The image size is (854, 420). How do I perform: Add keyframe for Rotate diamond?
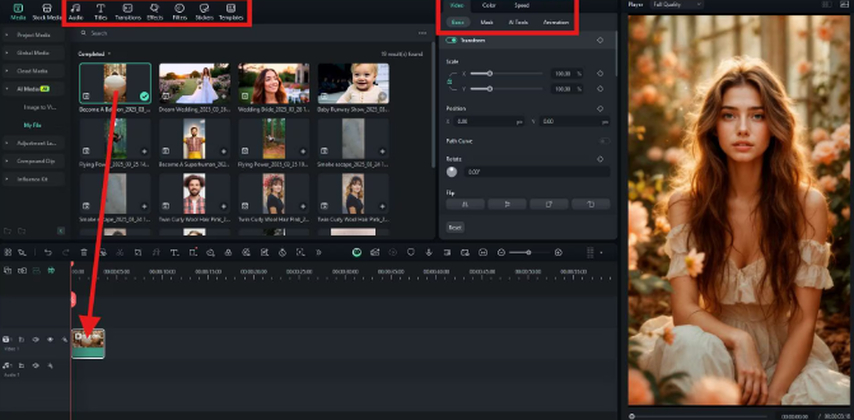click(600, 159)
